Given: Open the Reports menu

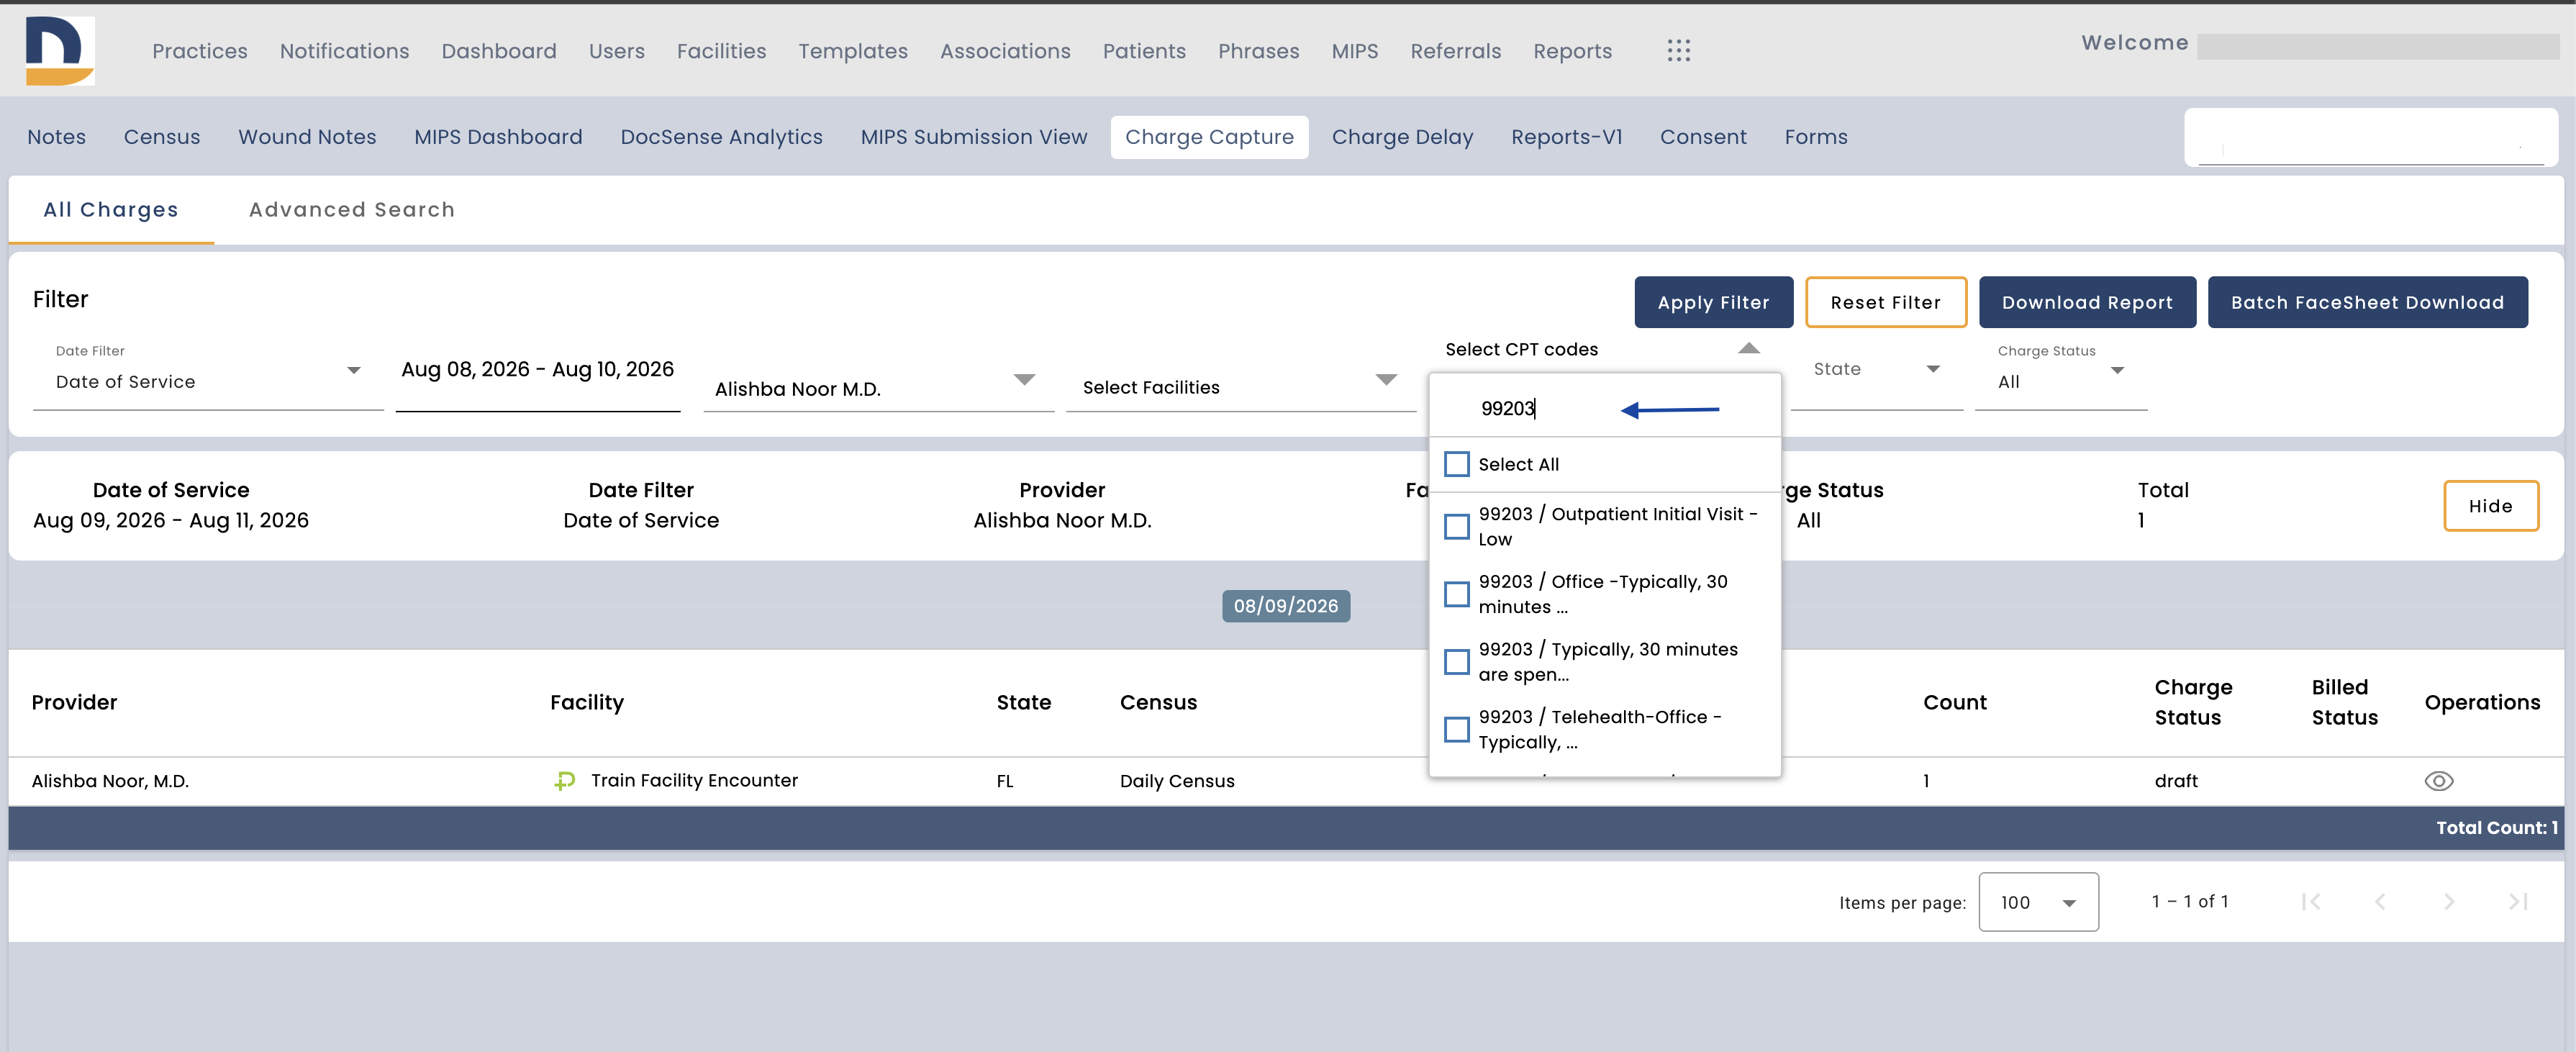Looking at the screenshot, I should (x=1573, y=51).
